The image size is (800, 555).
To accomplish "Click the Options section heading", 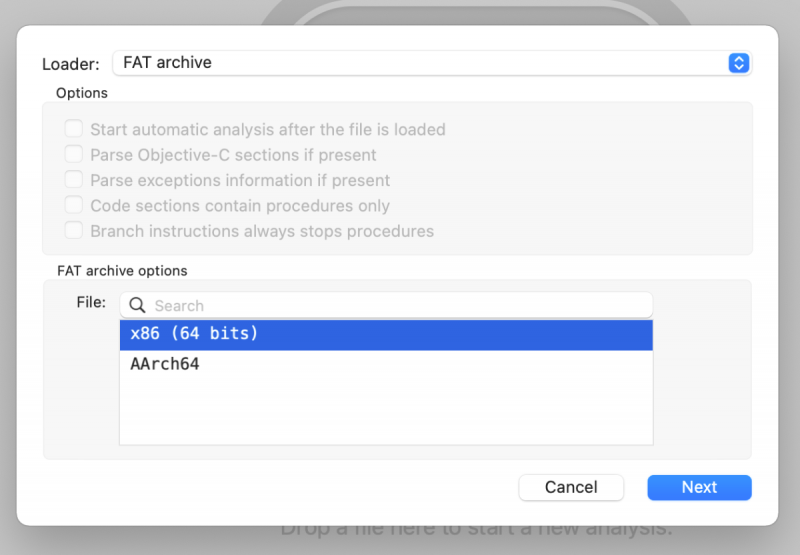I will [x=82, y=93].
